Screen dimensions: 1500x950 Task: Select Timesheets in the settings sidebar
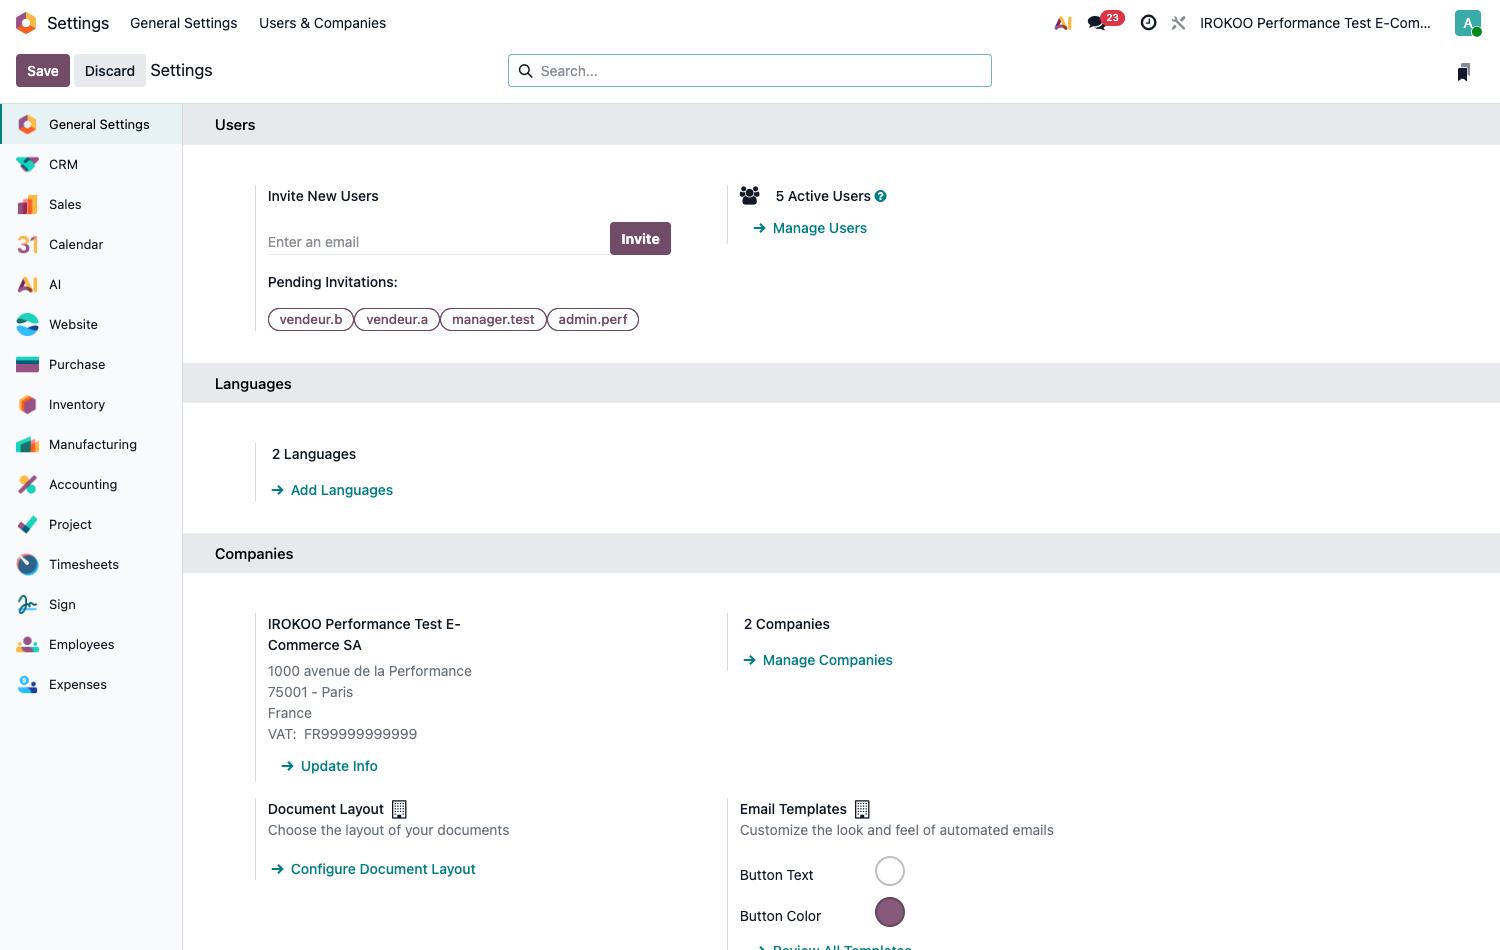(x=91, y=564)
